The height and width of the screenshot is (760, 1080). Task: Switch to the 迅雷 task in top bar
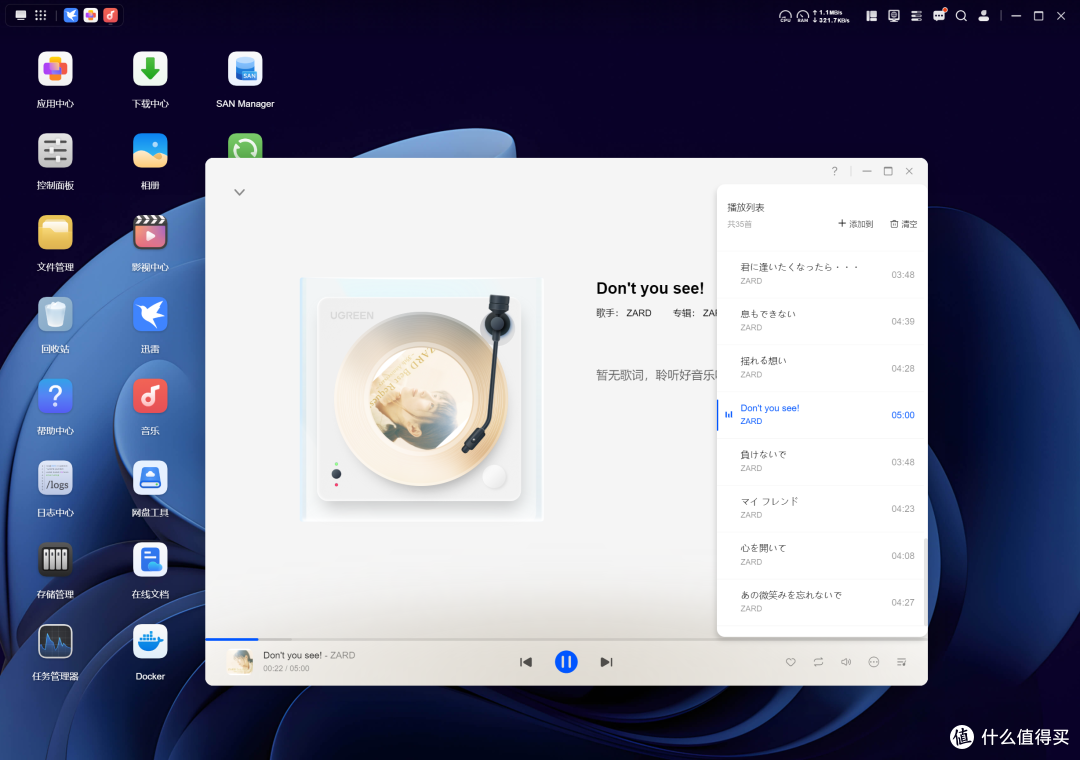(x=71, y=15)
